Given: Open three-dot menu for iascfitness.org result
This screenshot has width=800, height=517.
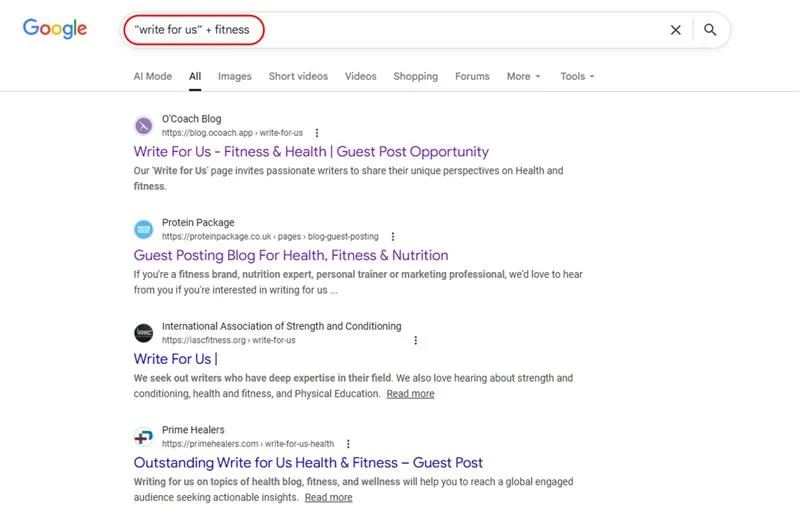Looking at the screenshot, I should click(x=416, y=340).
